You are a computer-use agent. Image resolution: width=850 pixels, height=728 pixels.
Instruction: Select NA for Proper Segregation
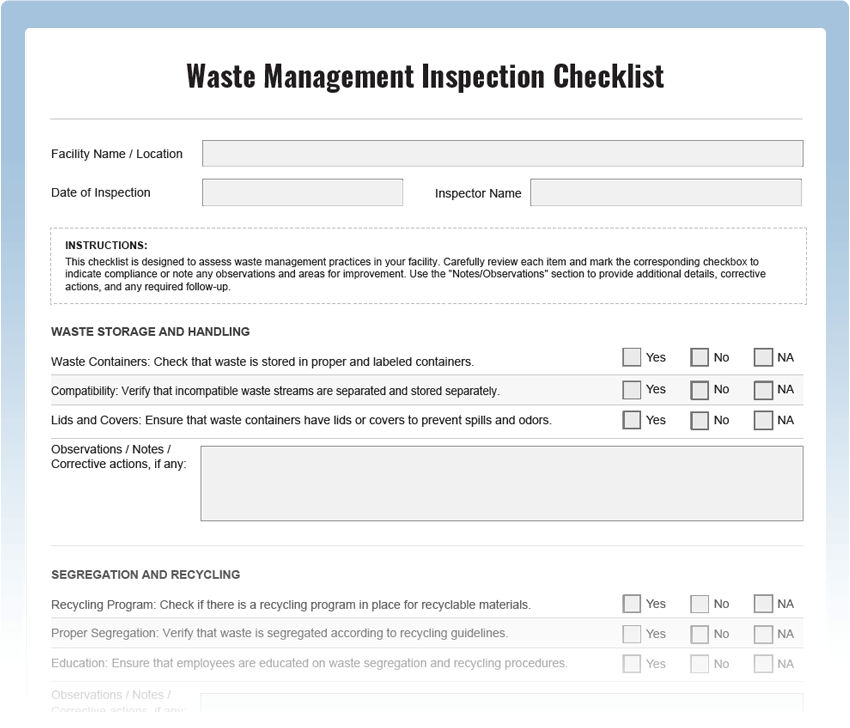point(763,634)
